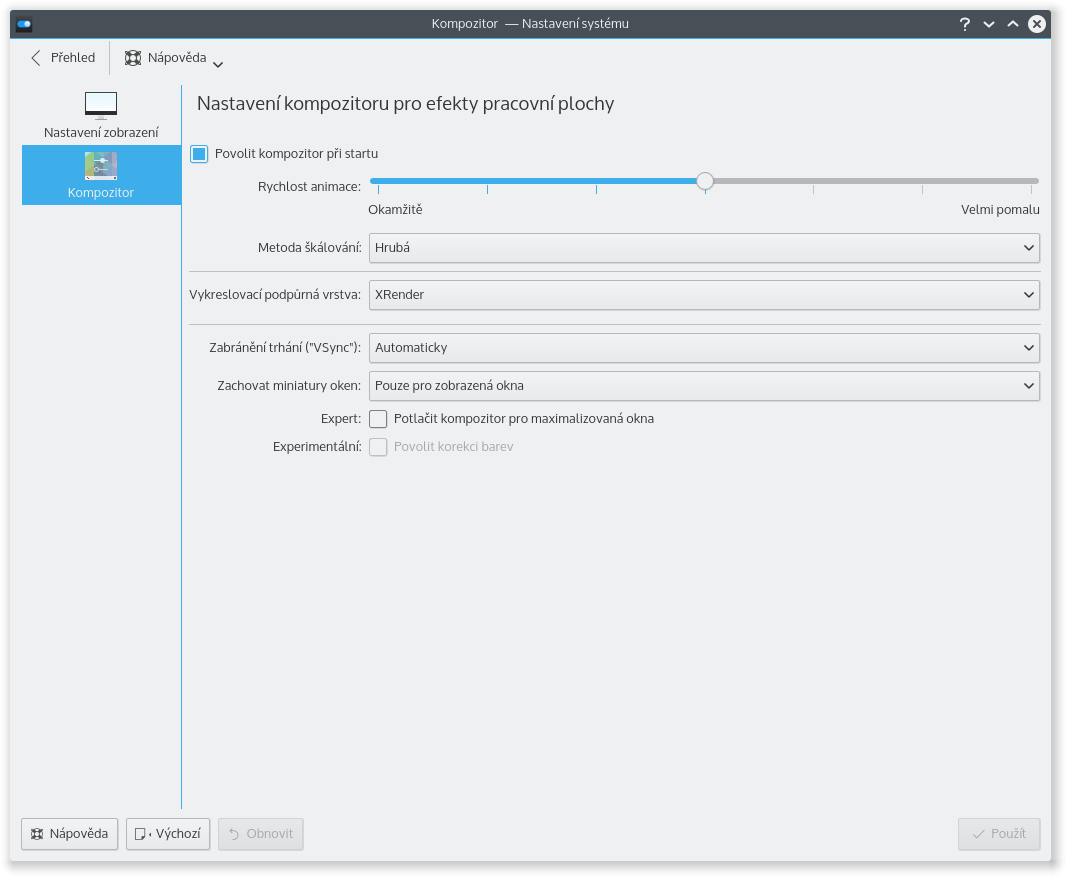The image size is (1067, 877).
Task: Open the Zachovat miniatury oken dropdown
Action: coord(704,386)
